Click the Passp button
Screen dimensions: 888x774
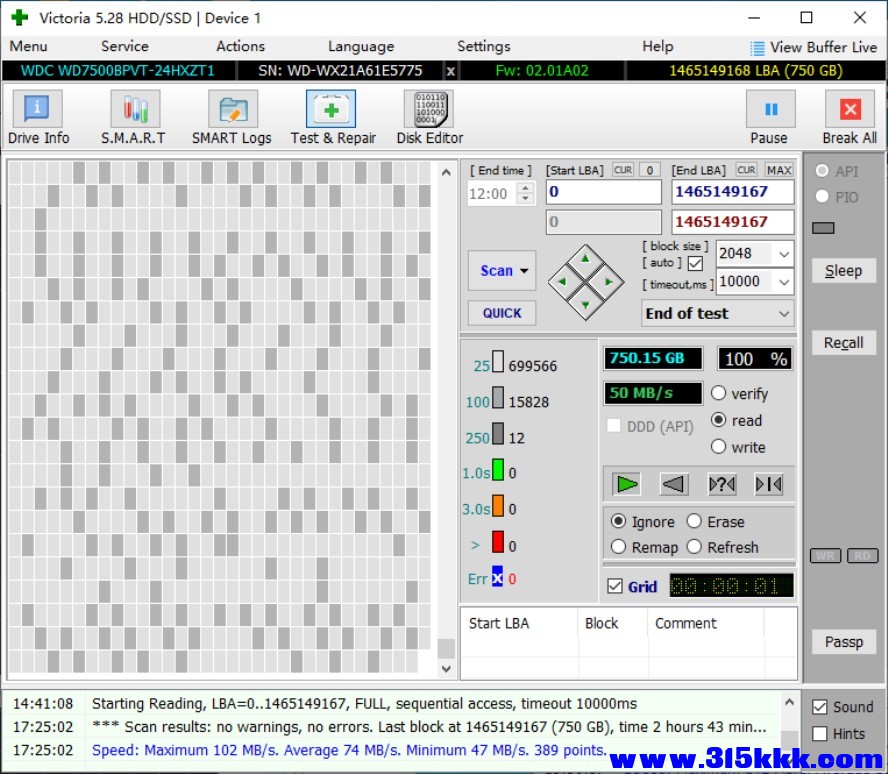[843, 642]
